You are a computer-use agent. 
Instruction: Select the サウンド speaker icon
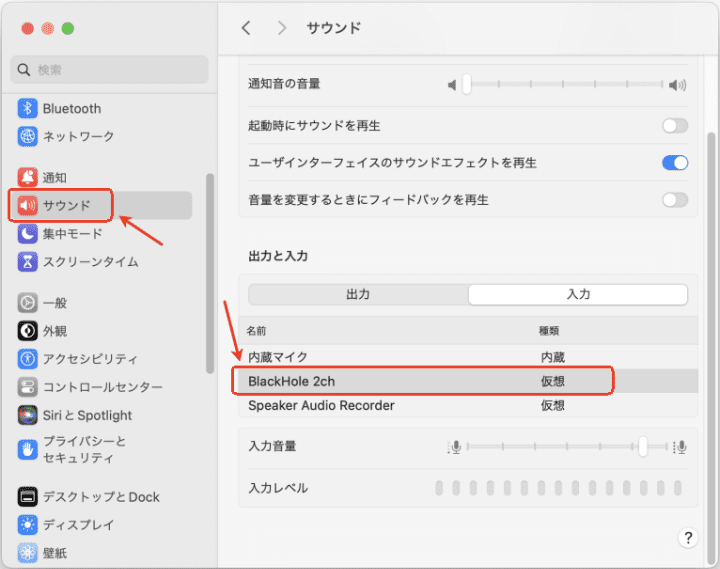pyautogui.click(x=28, y=205)
